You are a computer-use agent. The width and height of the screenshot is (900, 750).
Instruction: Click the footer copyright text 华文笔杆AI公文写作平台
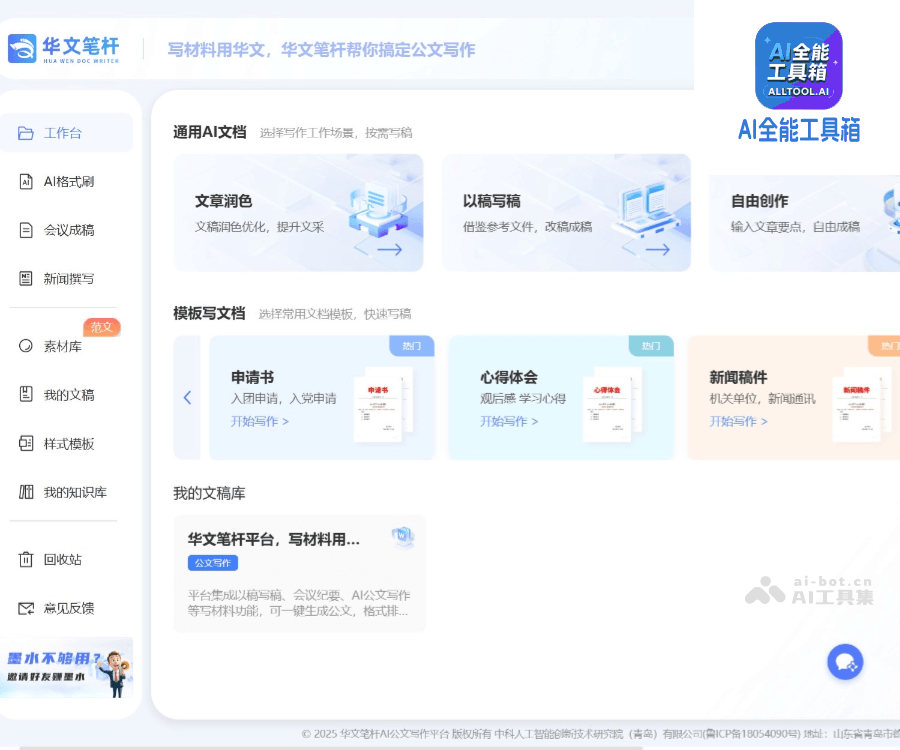[x=394, y=734]
